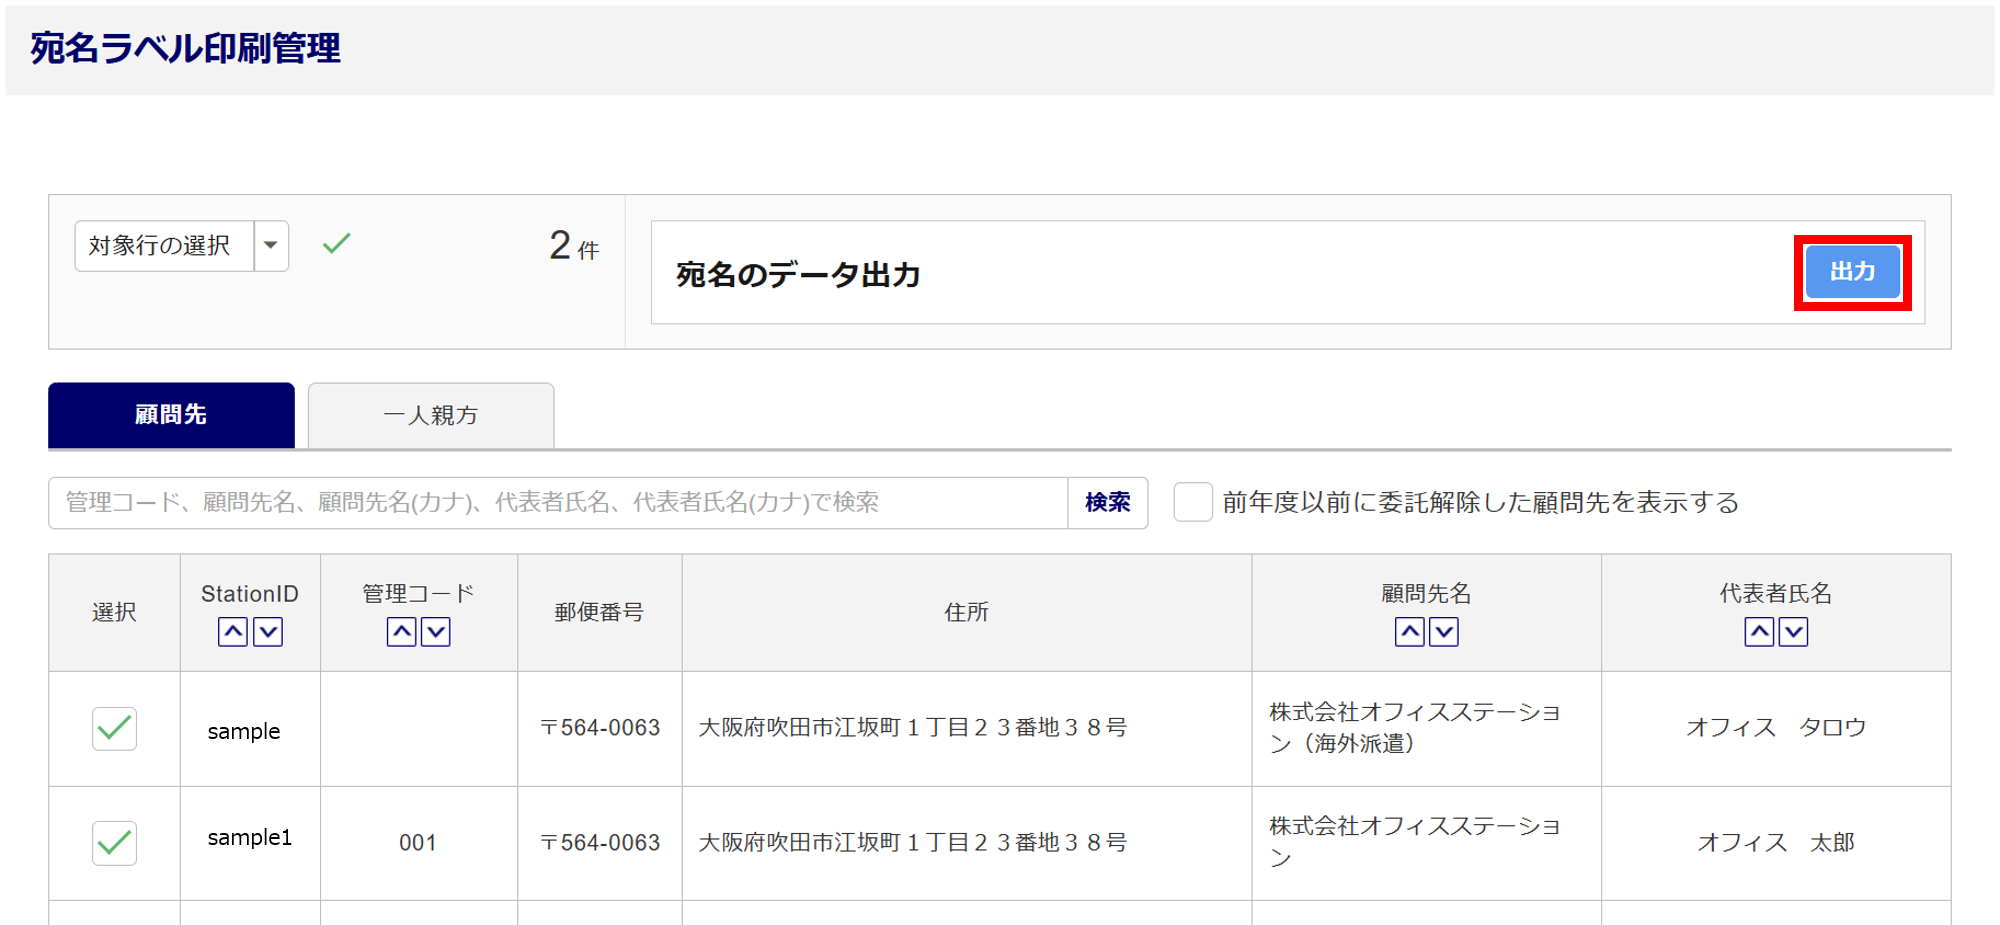The width and height of the screenshot is (2000, 925).
Task: Sort StationID column descending
Action: click(x=268, y=632)
